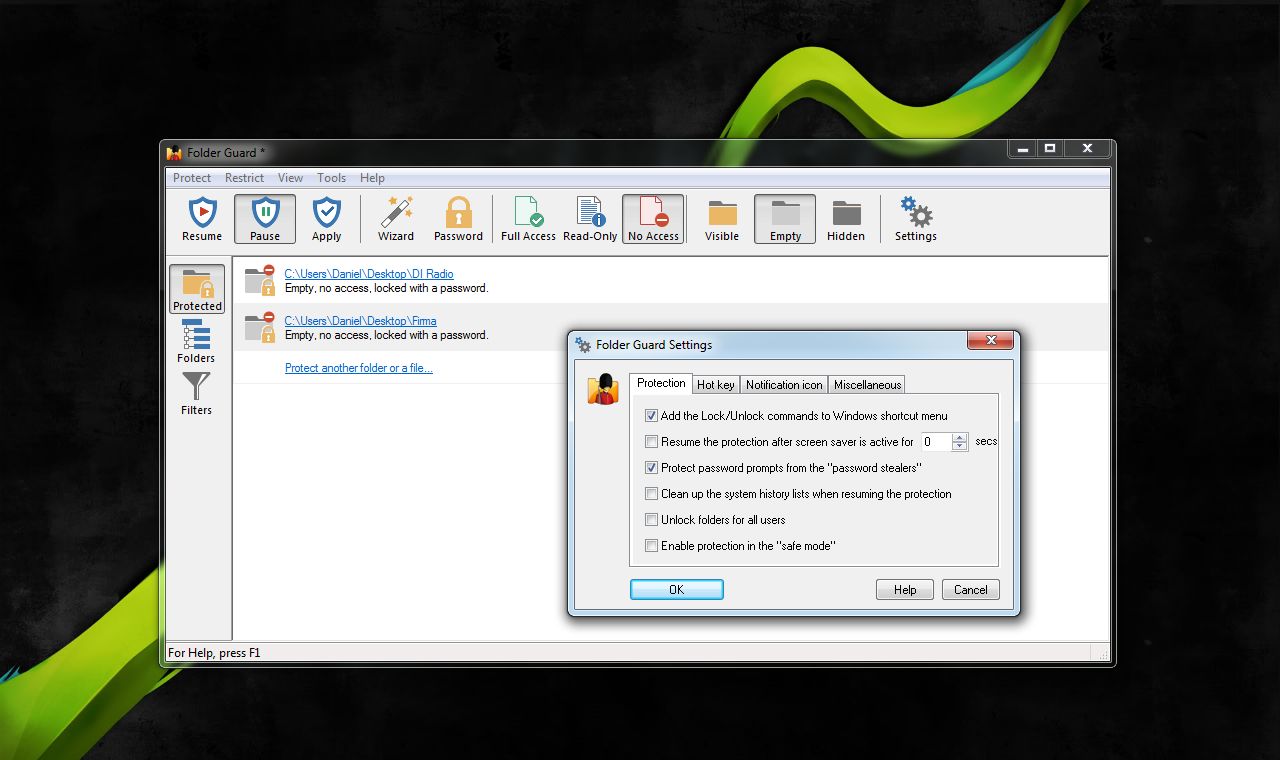
Task: Open the View menu
Action: click(x=291, y=178)
